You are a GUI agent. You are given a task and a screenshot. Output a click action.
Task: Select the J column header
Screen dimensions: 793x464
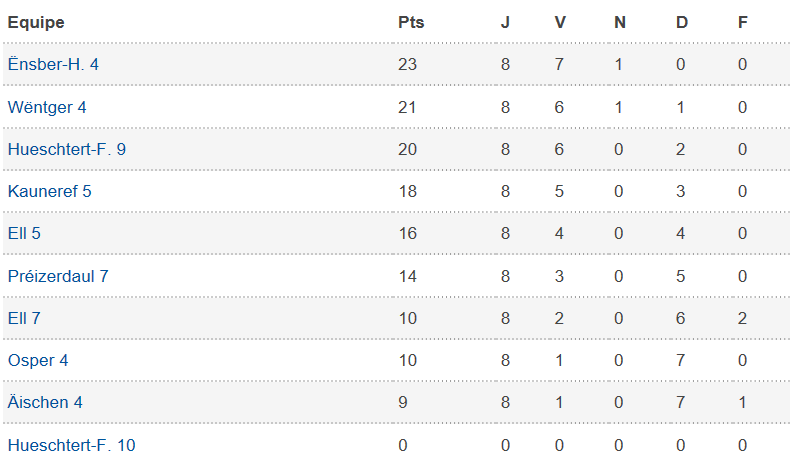505,23
